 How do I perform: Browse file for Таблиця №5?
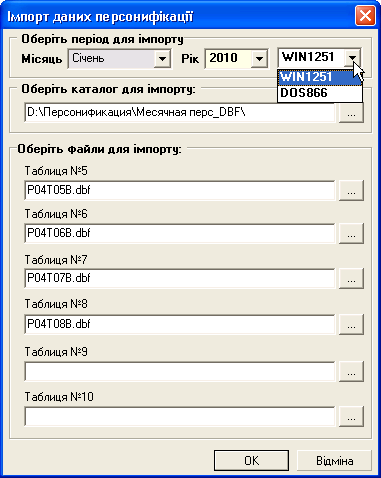[x=351, y=191]
